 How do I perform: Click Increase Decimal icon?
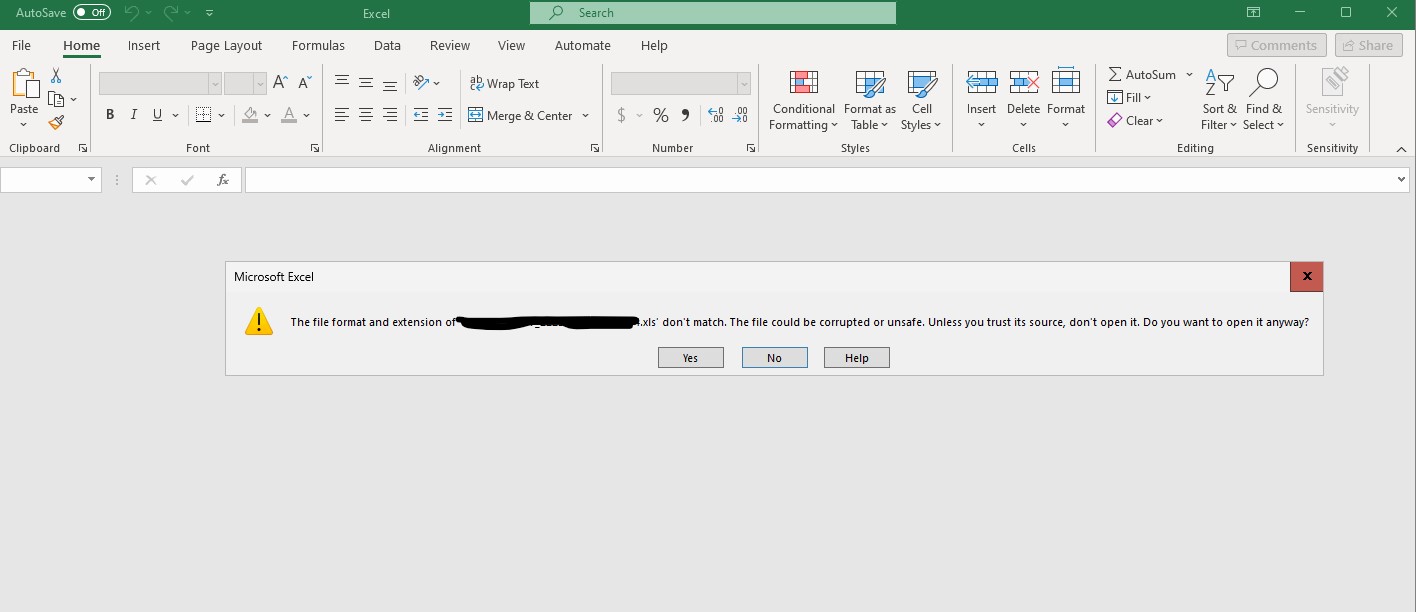(716, 115)
